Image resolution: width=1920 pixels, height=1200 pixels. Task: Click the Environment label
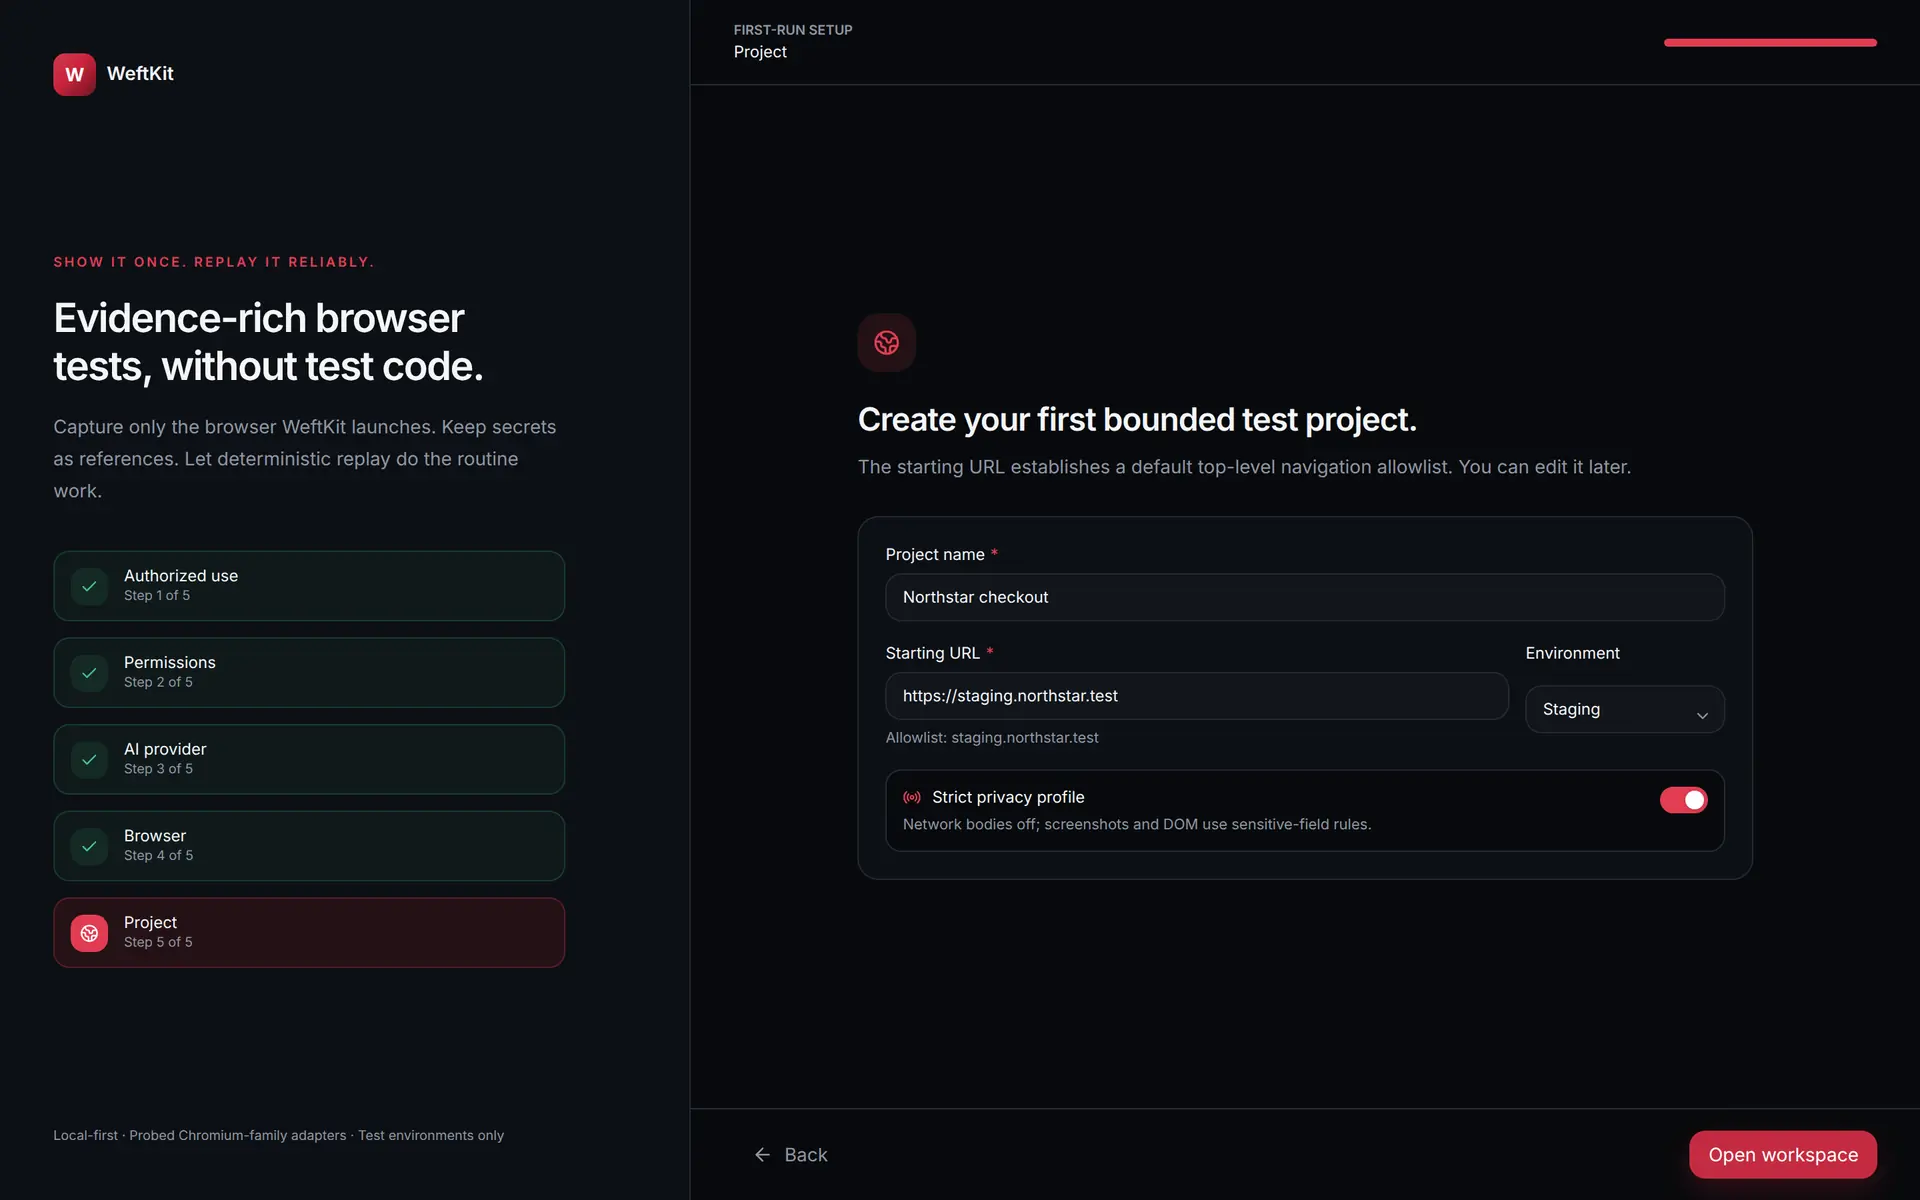[x=1572, y=653]
